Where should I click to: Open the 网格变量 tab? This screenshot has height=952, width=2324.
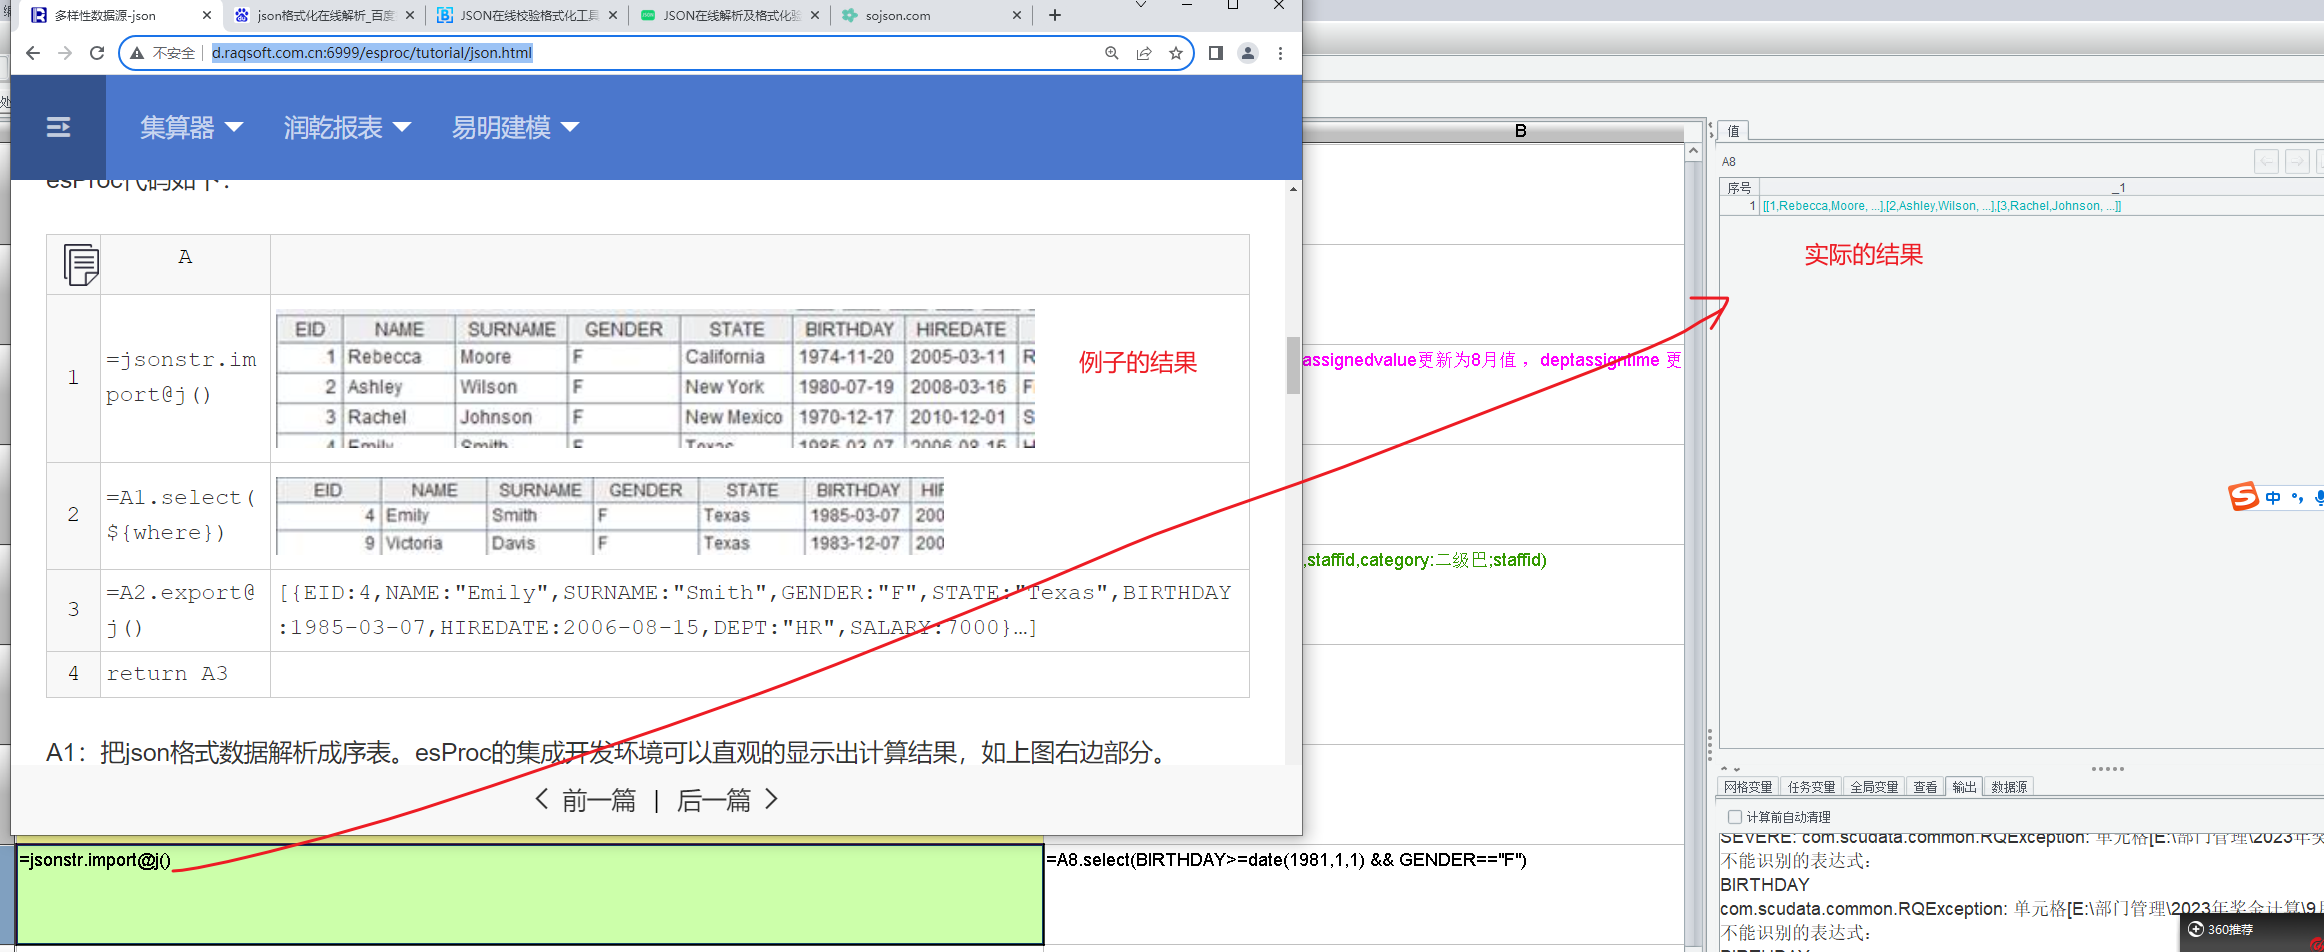coord(1747,787)
